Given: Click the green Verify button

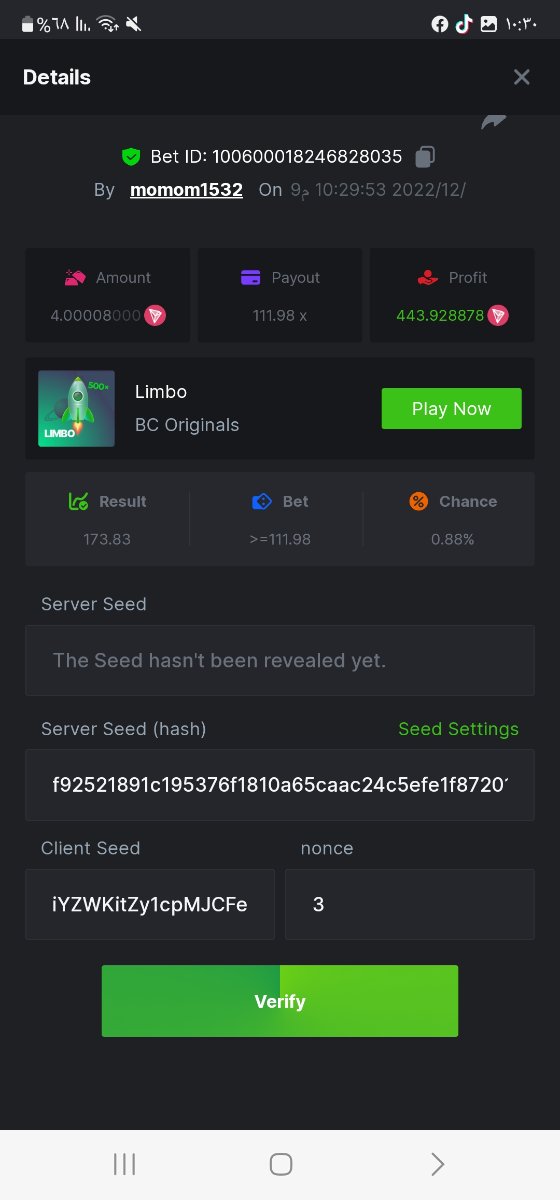Looking at the screenshot, I should click(x=280, y=1001).
